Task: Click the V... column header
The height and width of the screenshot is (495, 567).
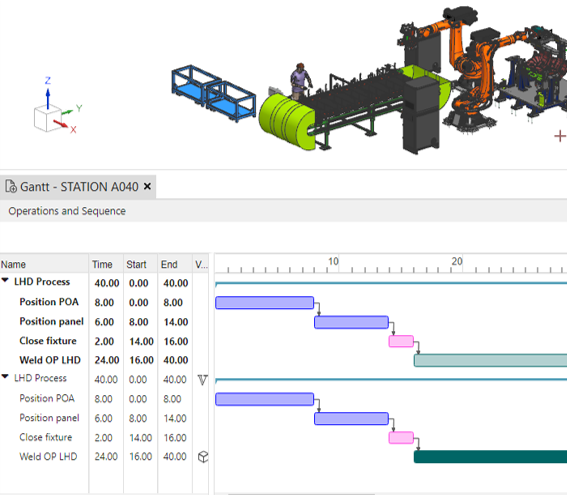Action: click(201, 264)
